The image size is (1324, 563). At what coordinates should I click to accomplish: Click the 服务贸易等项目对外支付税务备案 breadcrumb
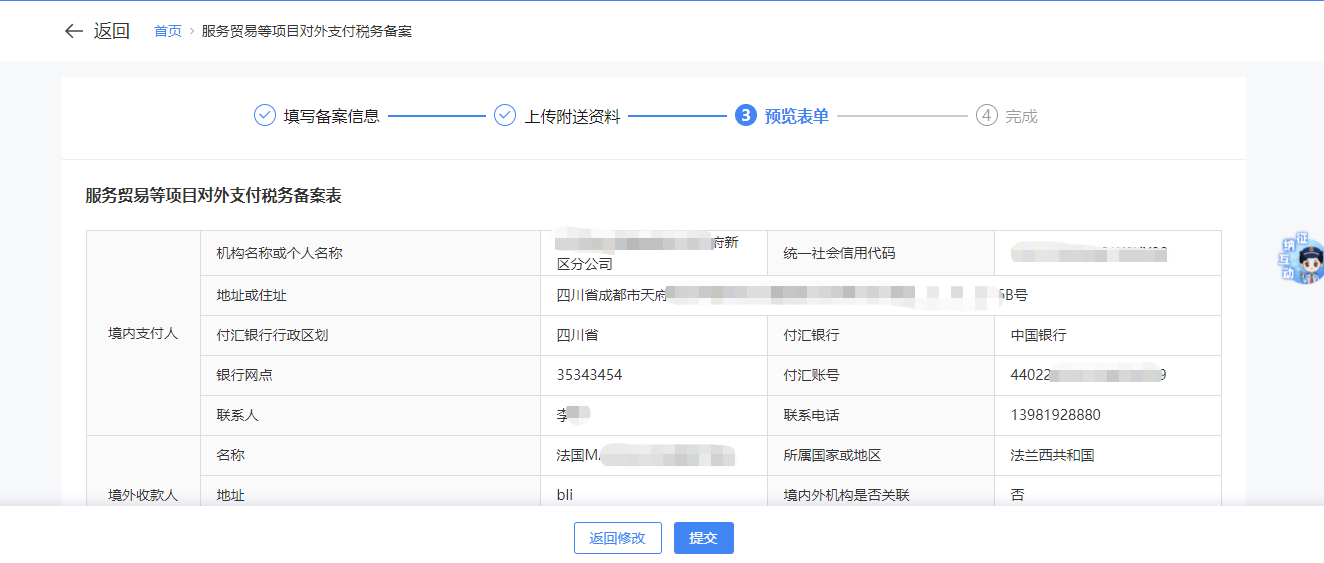pyautogui.click(x=306, y=31)
